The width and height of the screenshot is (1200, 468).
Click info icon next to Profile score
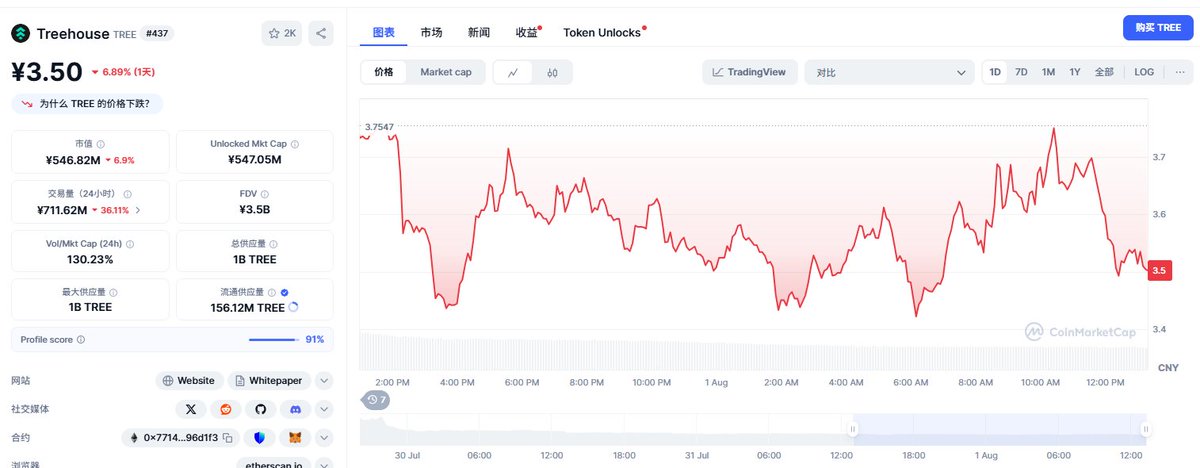[x=81, y=340]
